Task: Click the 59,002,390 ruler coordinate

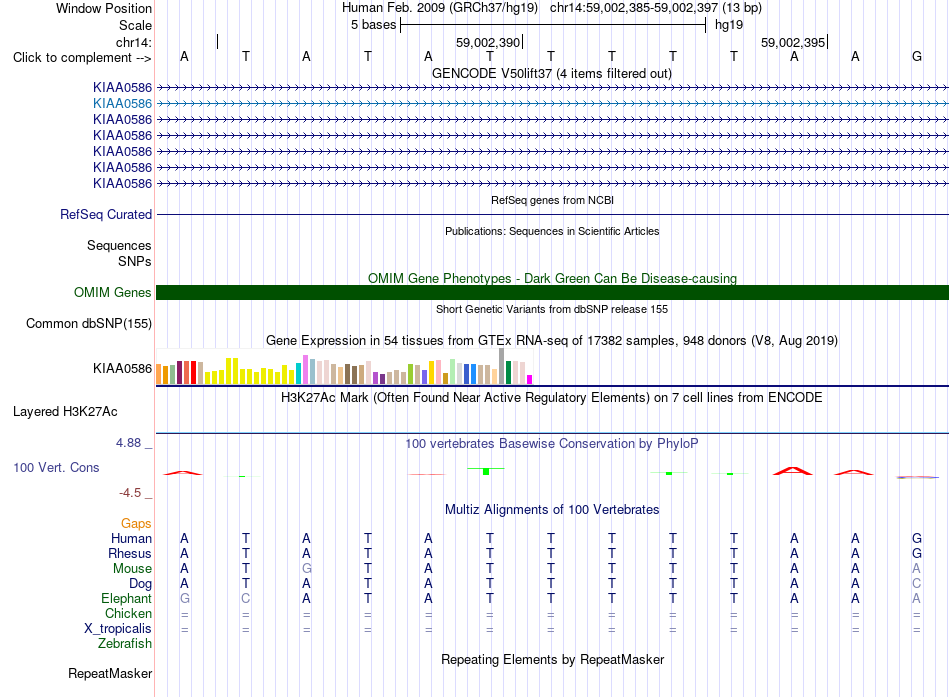Action: click(488, 42)
